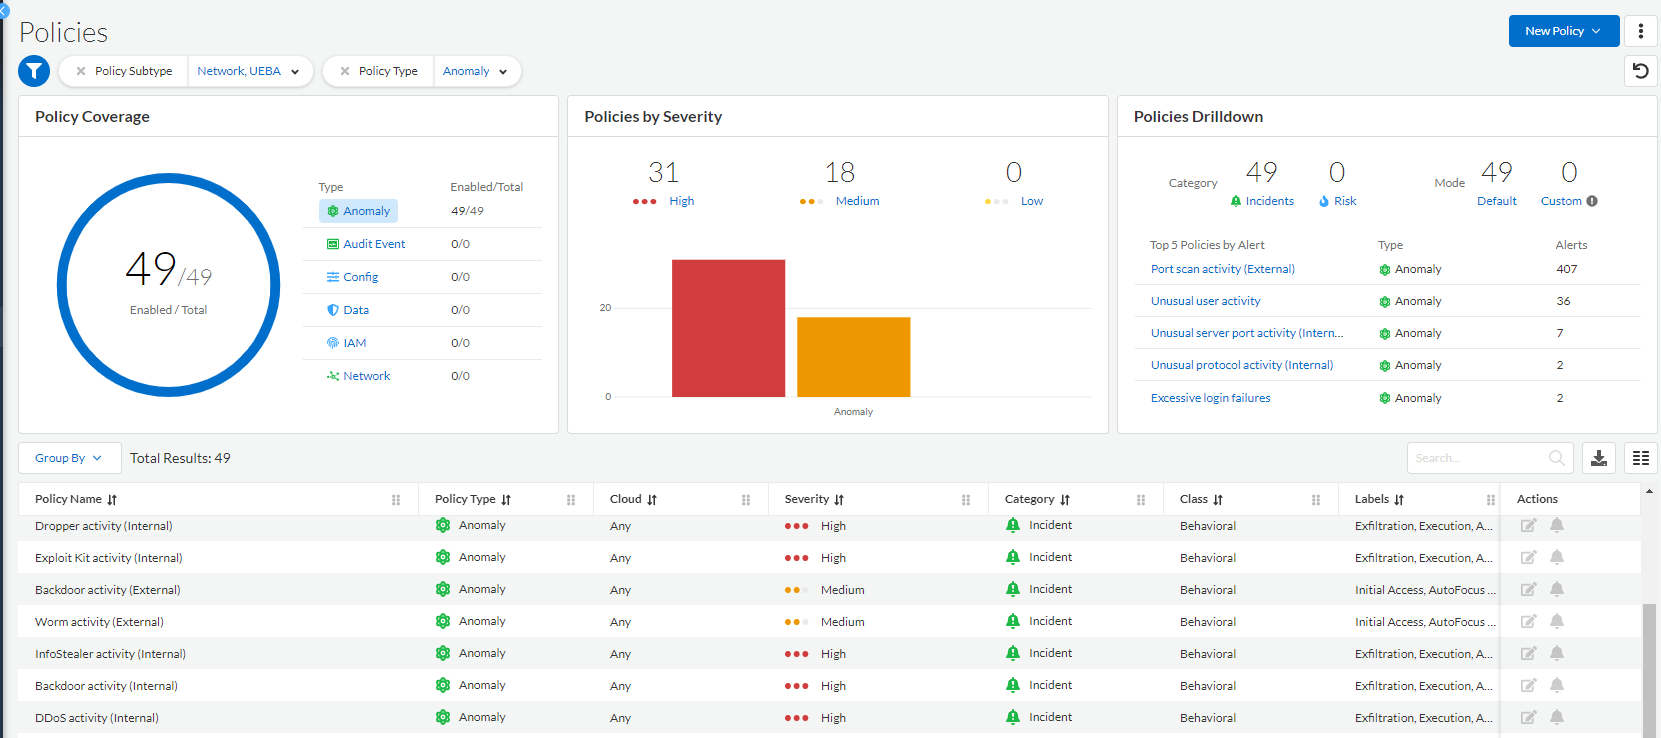Open the three-dot more options menu
This screenshot has height=738, width=1661.
(x=1640, y=31)
